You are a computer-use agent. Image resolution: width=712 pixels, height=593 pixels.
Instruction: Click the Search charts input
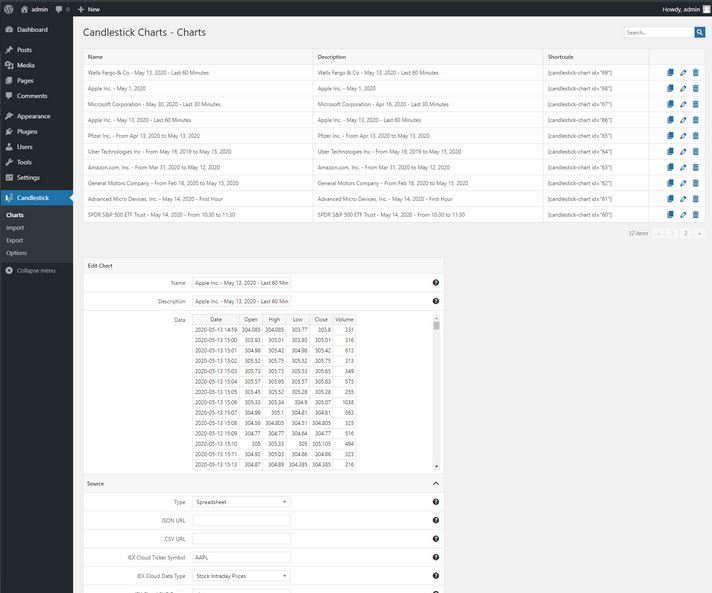pyautogui.click(x=659, y=32)
